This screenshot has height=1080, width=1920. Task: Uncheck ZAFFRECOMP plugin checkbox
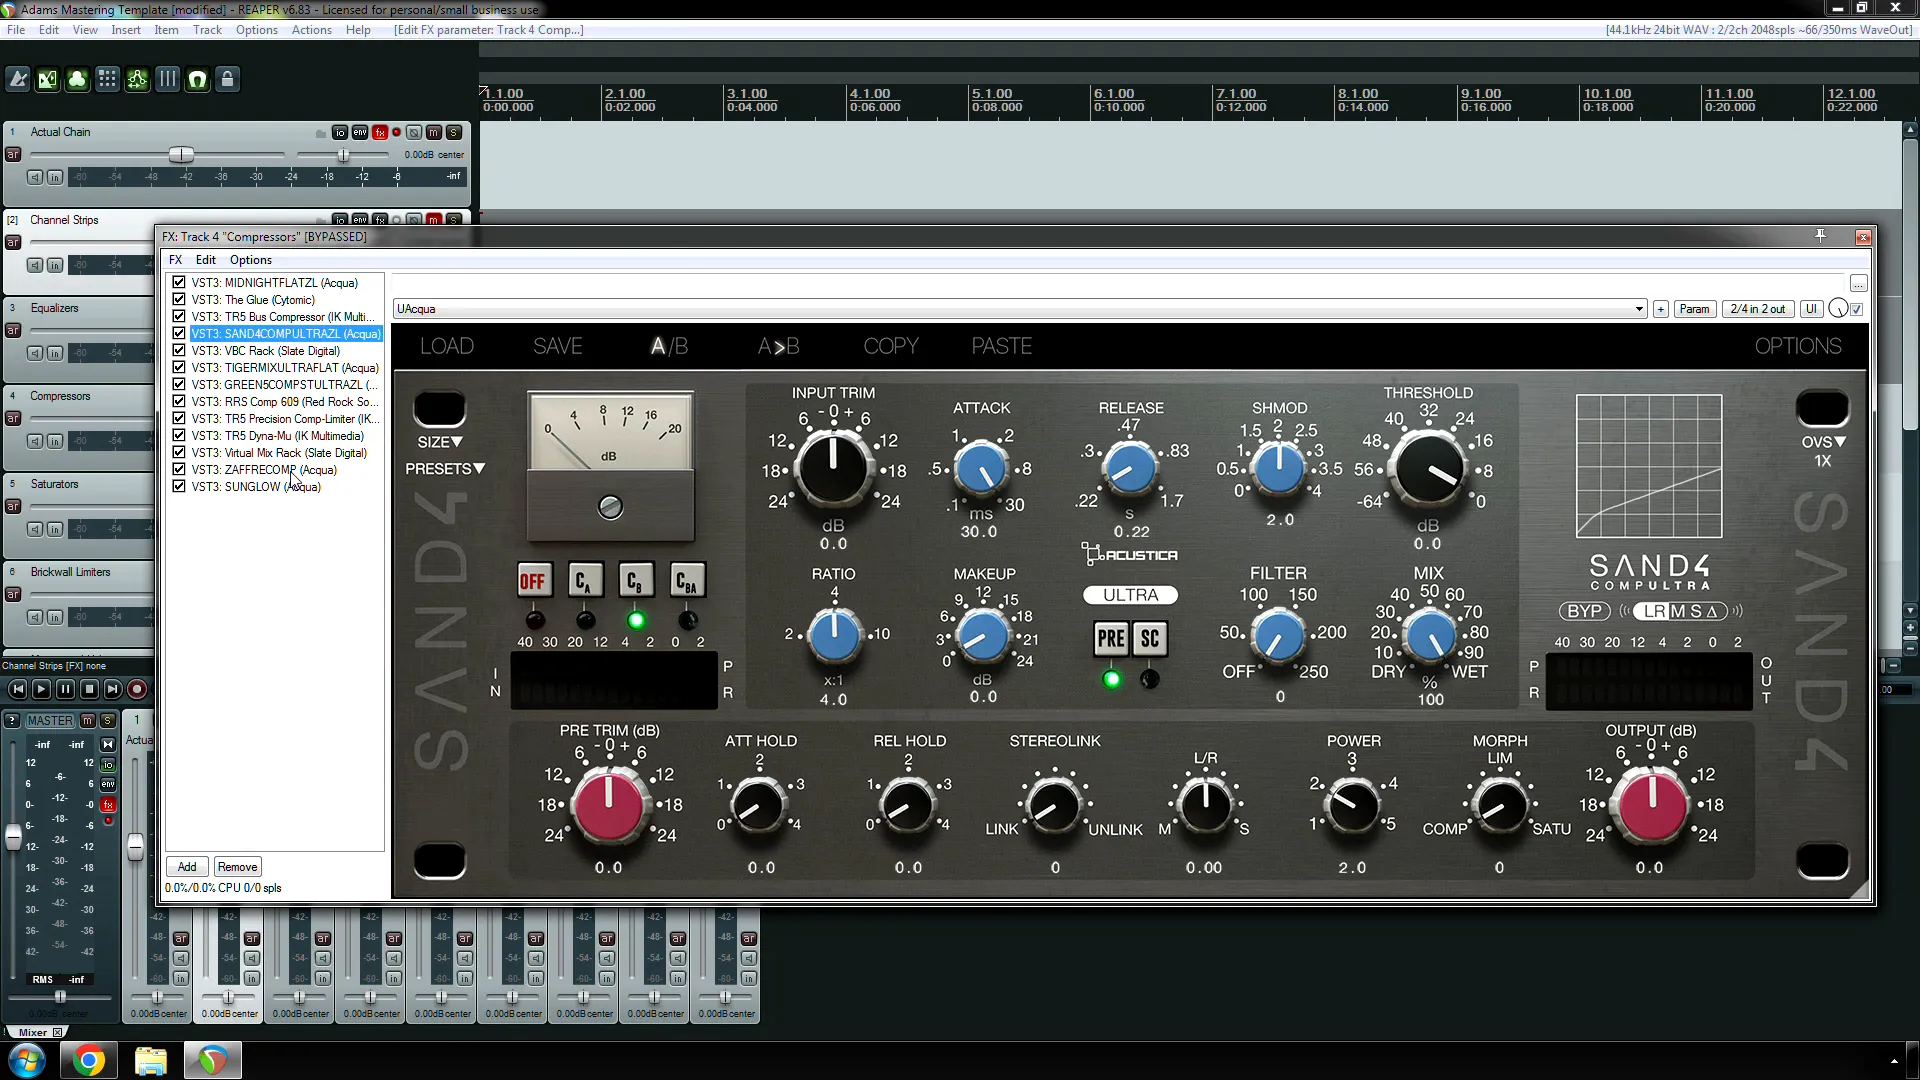click(179, 470)
